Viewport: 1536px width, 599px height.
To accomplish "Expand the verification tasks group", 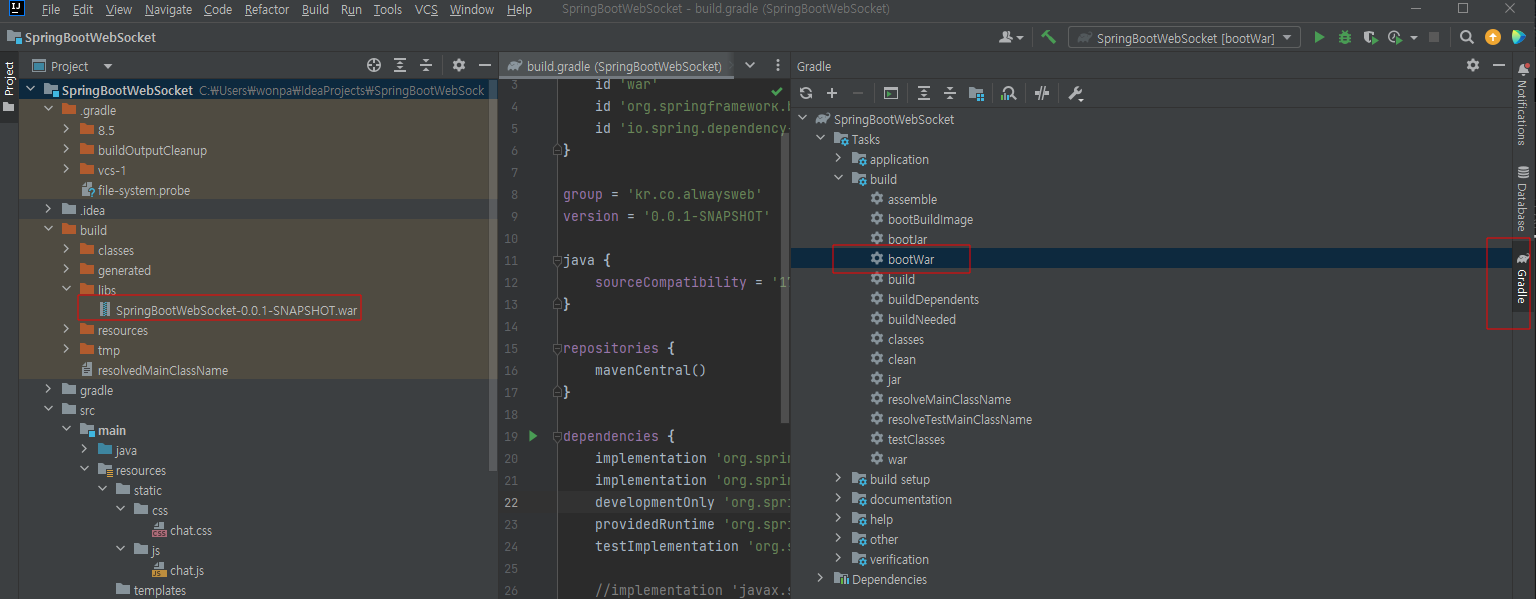I will (839, 559).
